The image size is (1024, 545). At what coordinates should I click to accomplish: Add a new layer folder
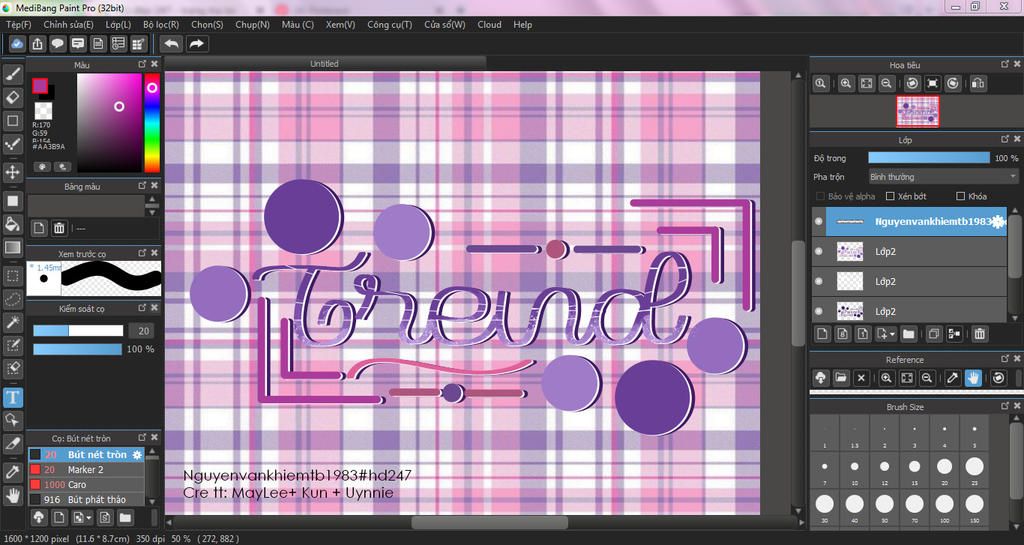908,334
